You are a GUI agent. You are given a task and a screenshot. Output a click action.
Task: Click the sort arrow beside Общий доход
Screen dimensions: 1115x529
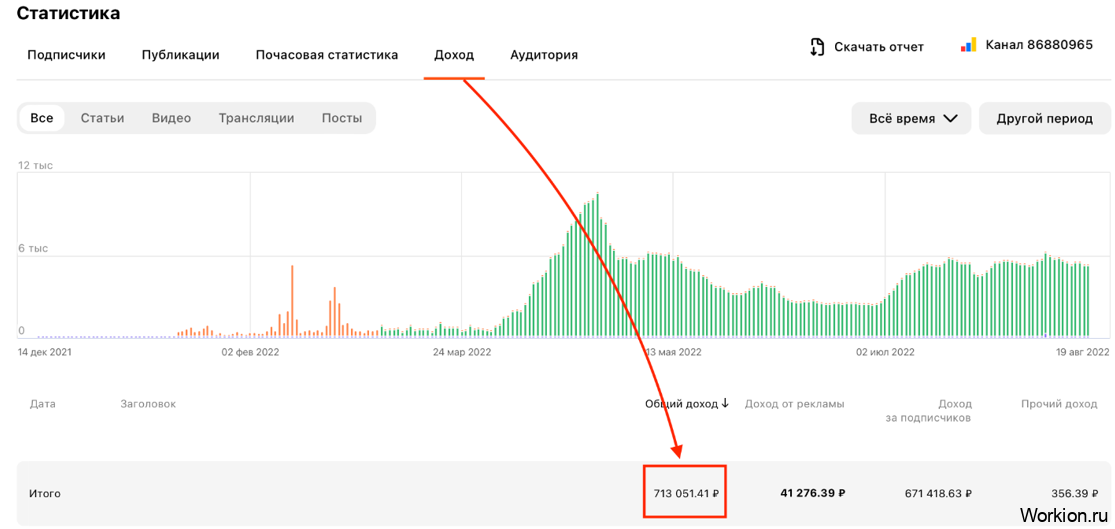[725, 403]
